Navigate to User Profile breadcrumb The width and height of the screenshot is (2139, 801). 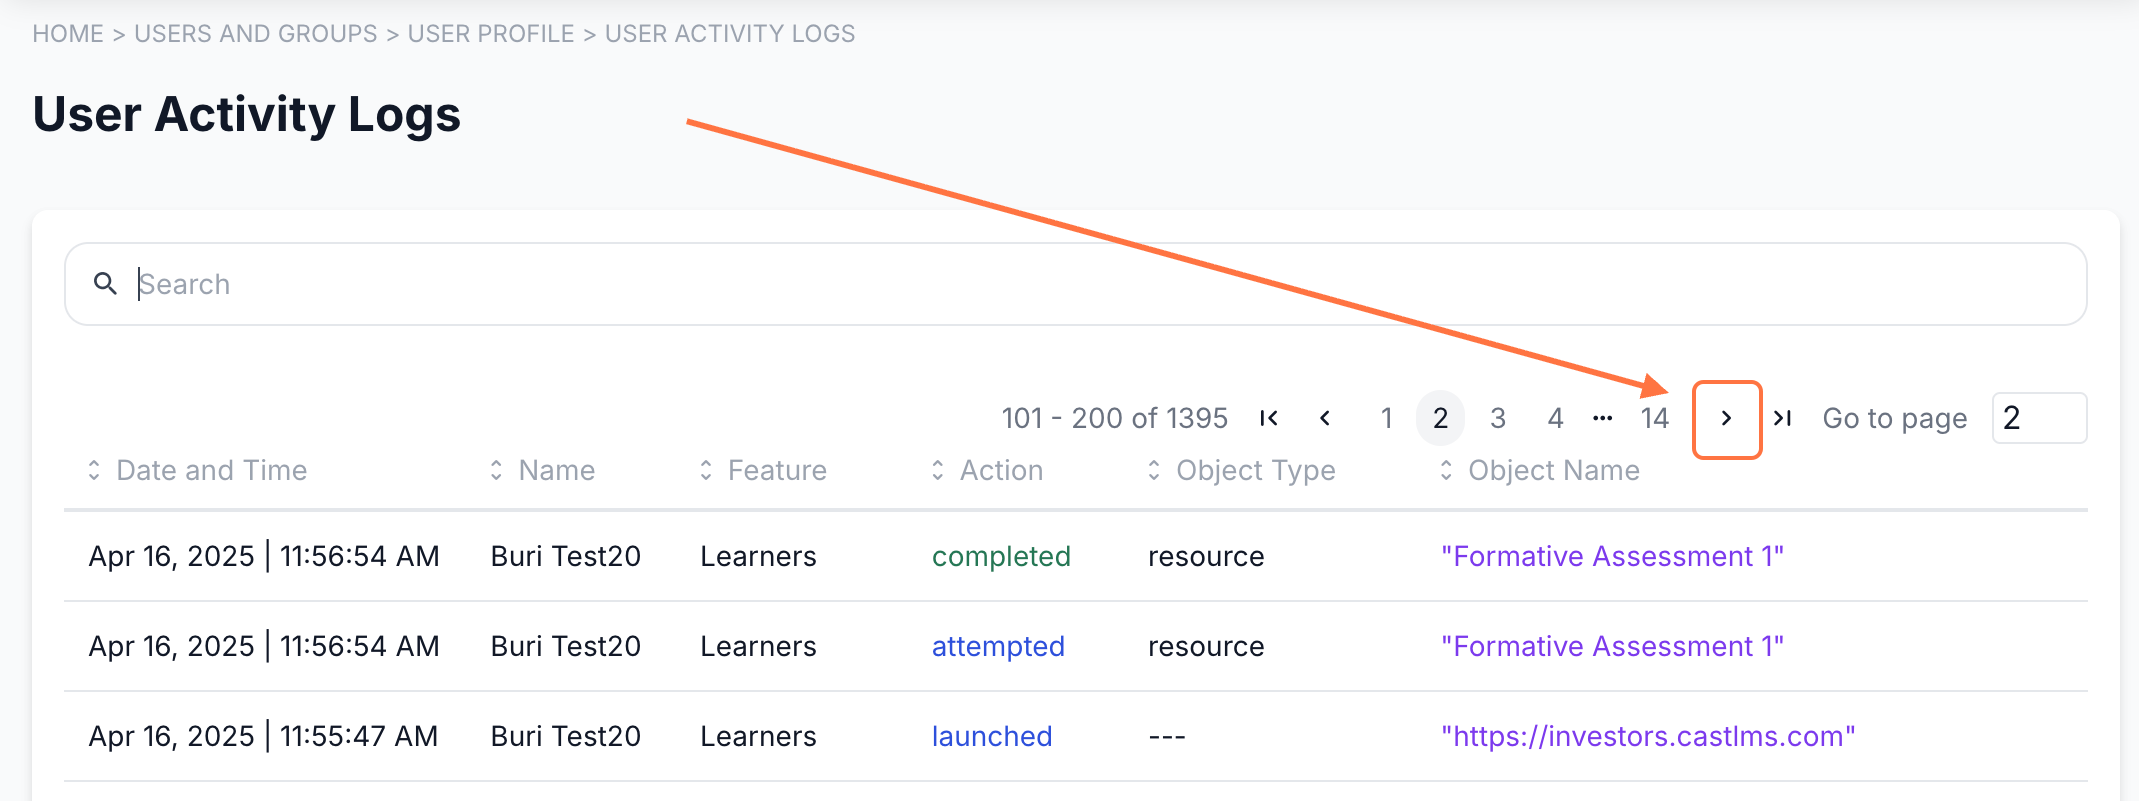[491, 34]
